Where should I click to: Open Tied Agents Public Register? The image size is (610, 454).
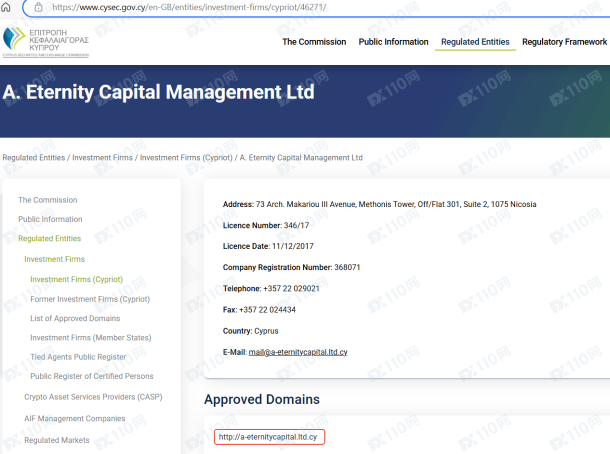(78, 357)
